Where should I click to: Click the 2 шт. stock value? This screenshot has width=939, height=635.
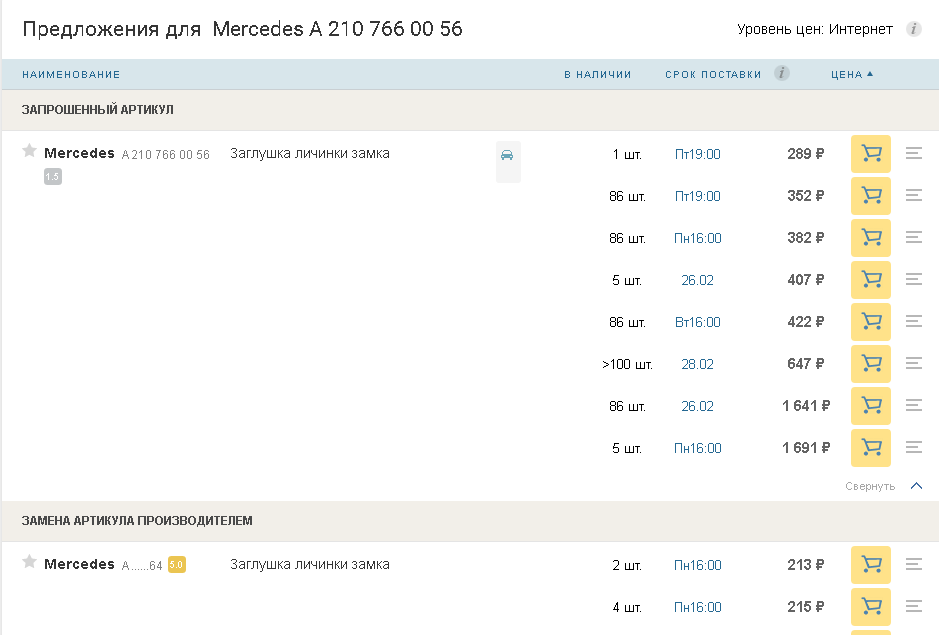[627, 565]
